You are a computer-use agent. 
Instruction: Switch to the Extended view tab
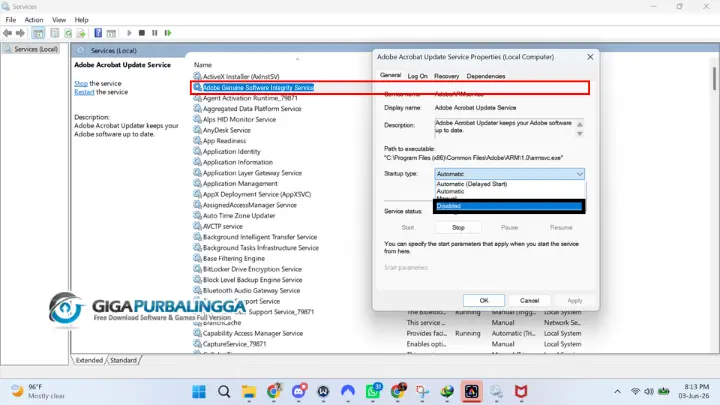89,360
